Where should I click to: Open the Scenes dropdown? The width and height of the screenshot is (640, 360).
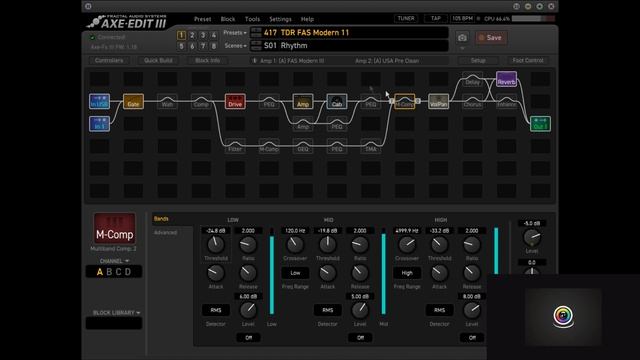click(x=236, y=46)
